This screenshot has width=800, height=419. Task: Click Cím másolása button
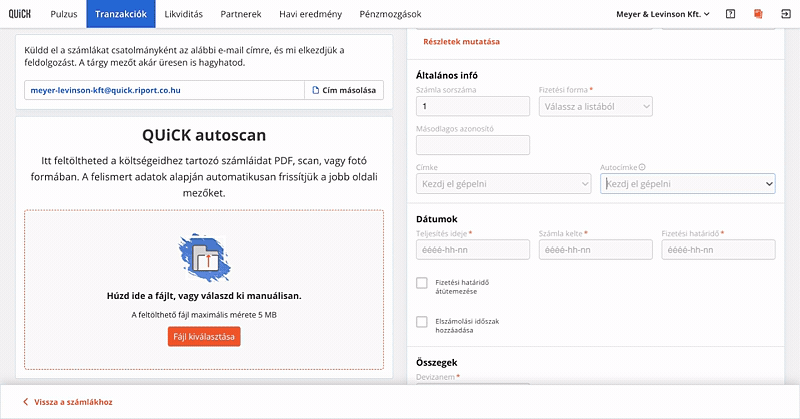[x=344, y=90]
